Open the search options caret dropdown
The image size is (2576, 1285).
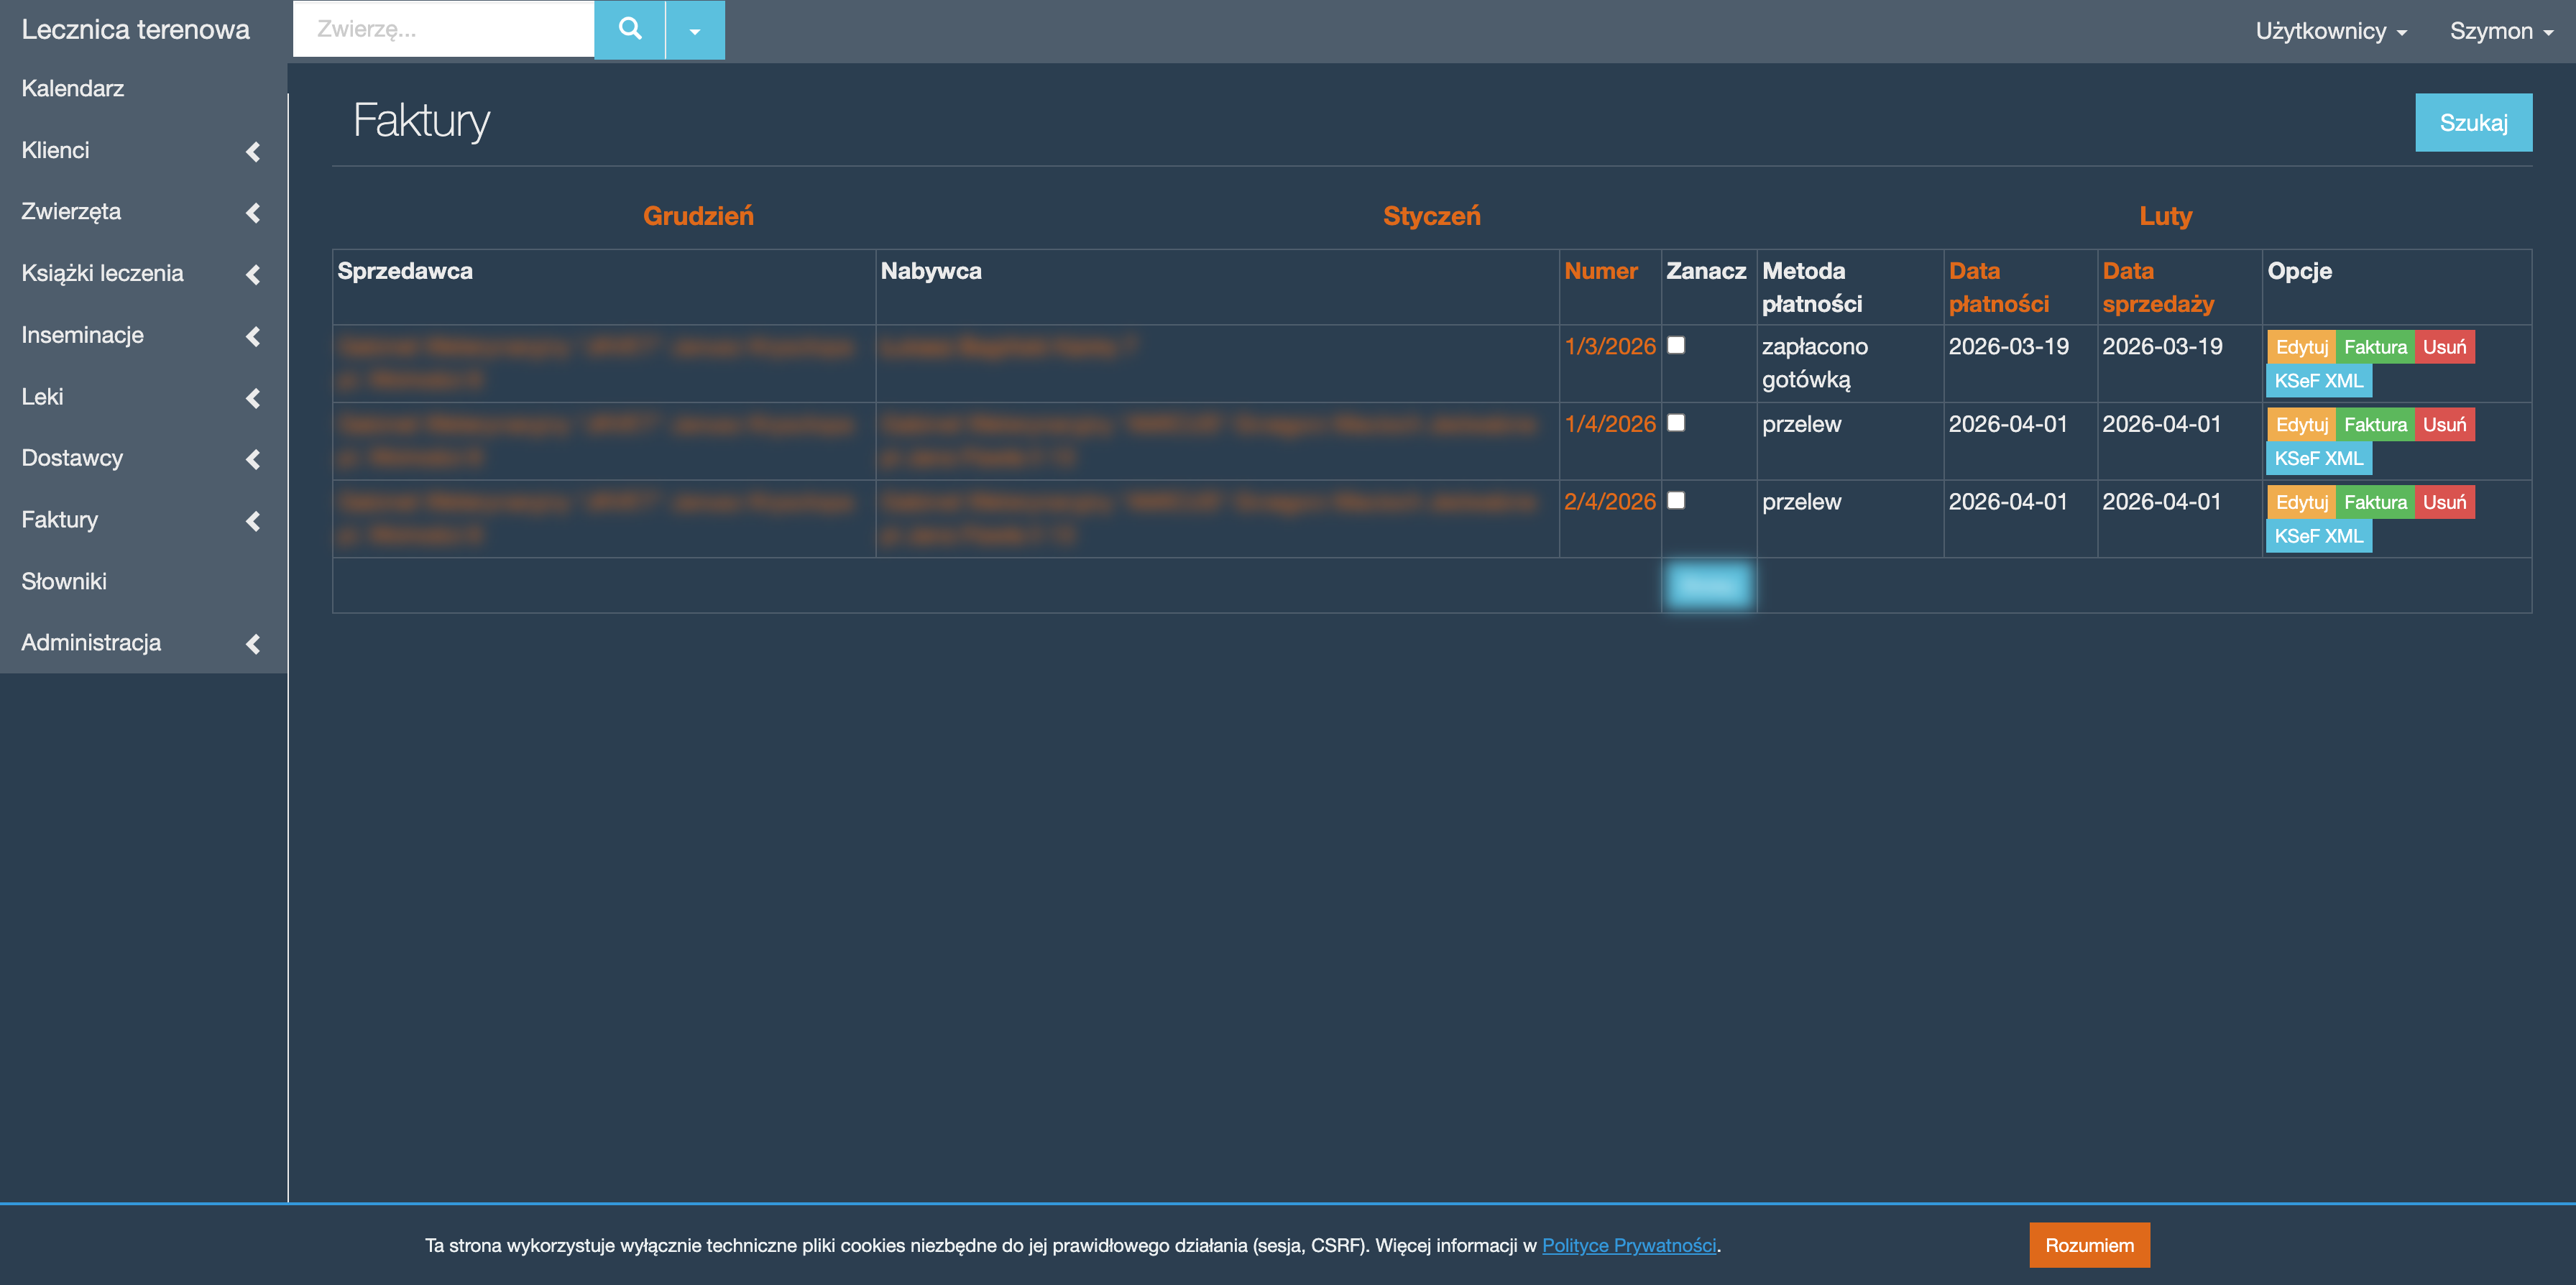[695, 31]
